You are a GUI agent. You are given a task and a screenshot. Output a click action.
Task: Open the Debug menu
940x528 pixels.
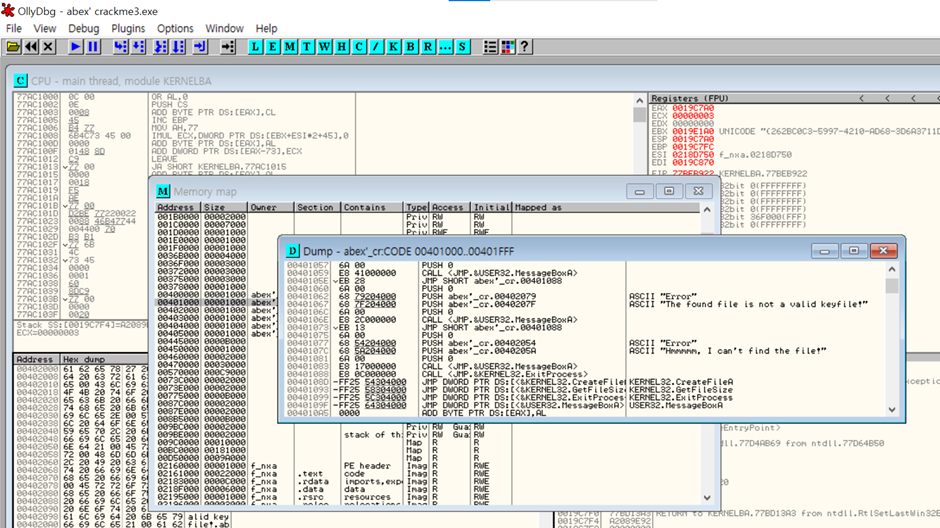(83, 28)
